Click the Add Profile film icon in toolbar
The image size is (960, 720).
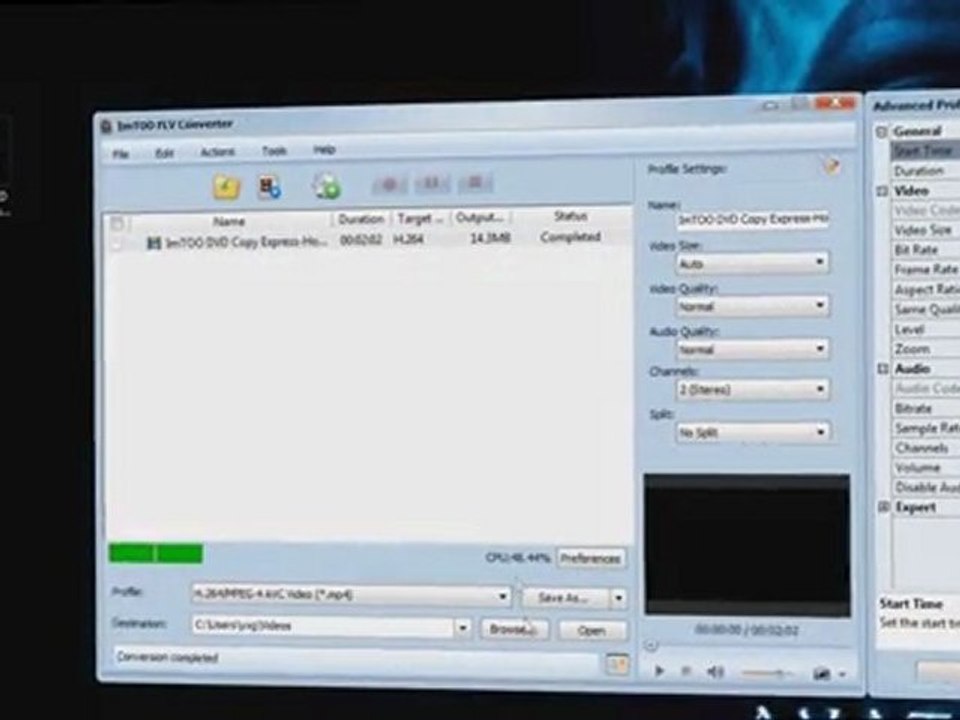point(269,187)
